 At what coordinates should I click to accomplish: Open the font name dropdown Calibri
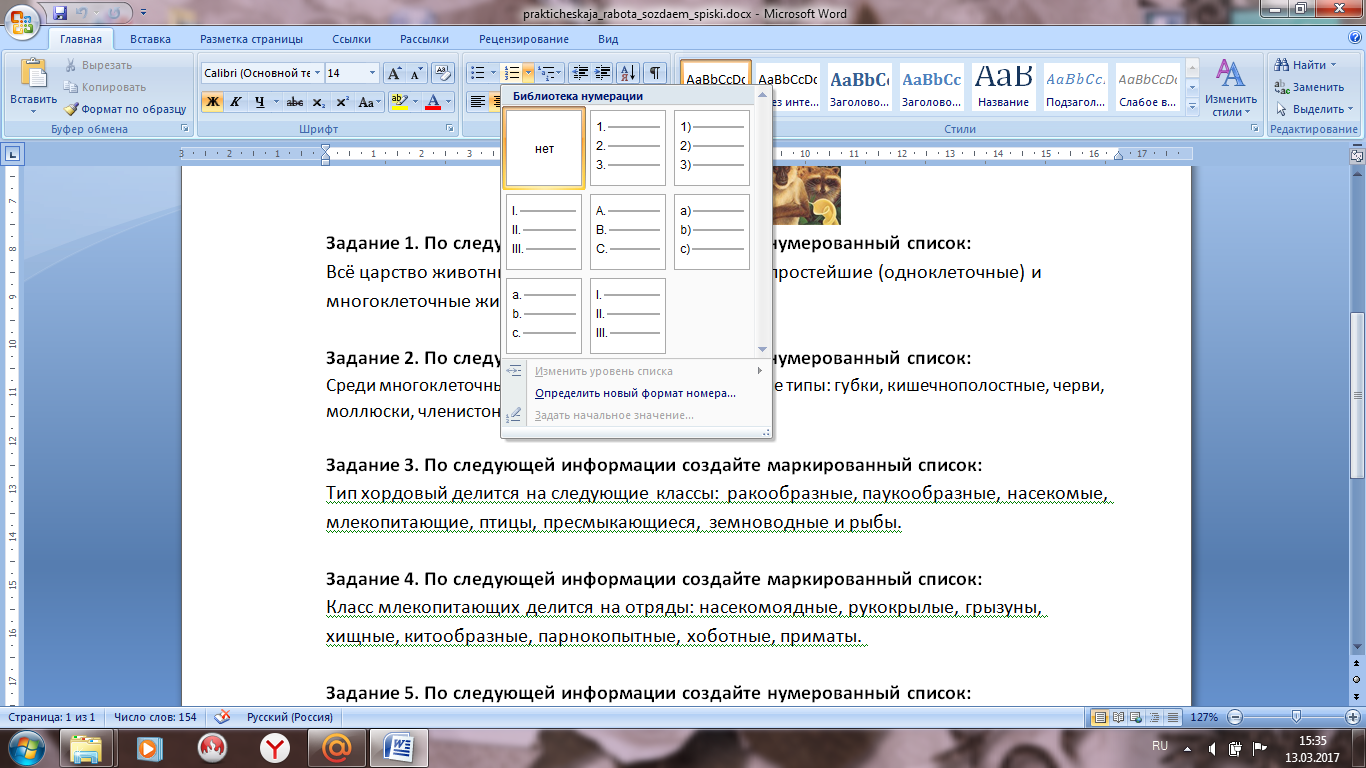318,73
